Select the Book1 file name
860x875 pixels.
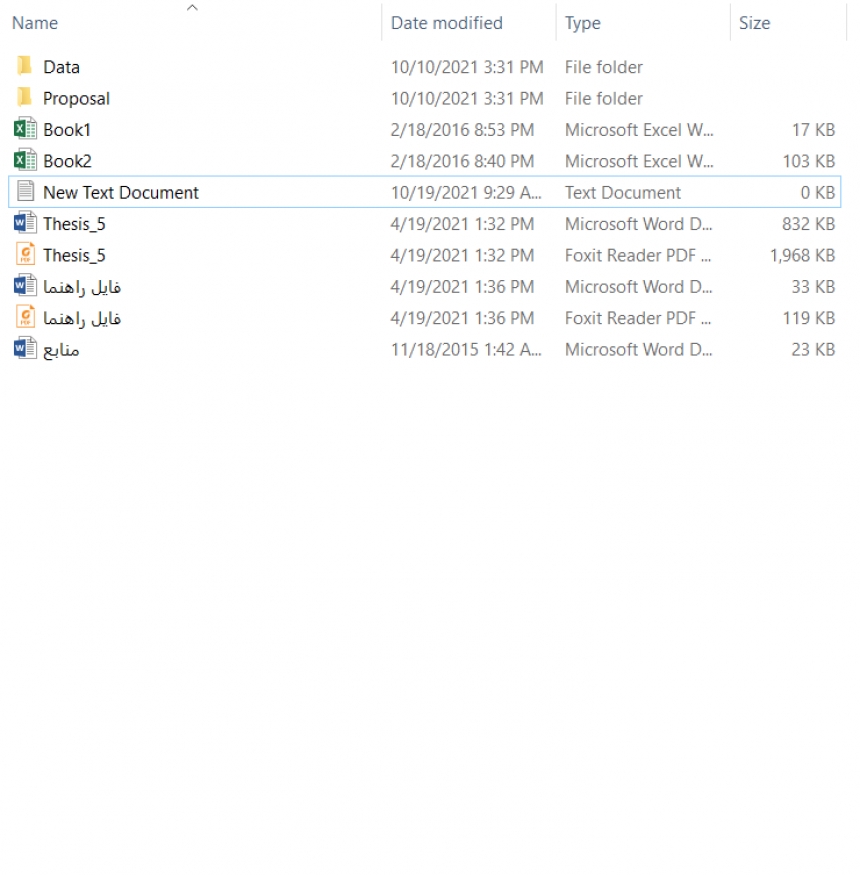67,130
